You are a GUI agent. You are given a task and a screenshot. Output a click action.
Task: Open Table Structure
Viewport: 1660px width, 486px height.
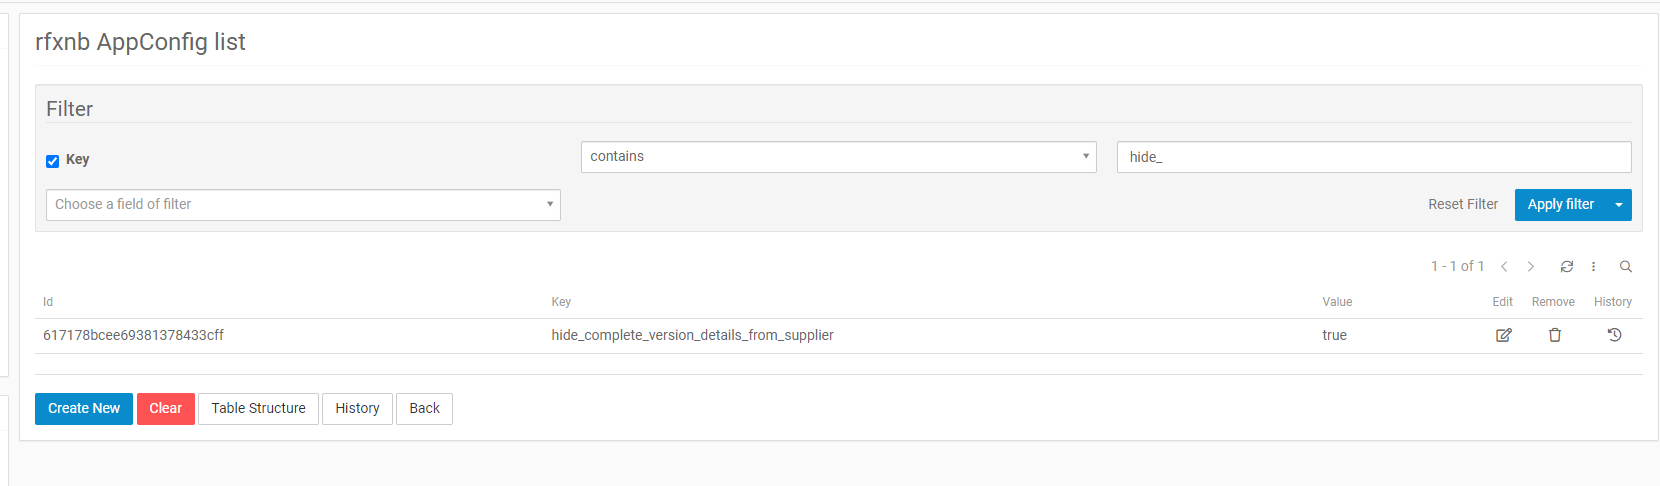pyautogui.click(x=258, y=409)
